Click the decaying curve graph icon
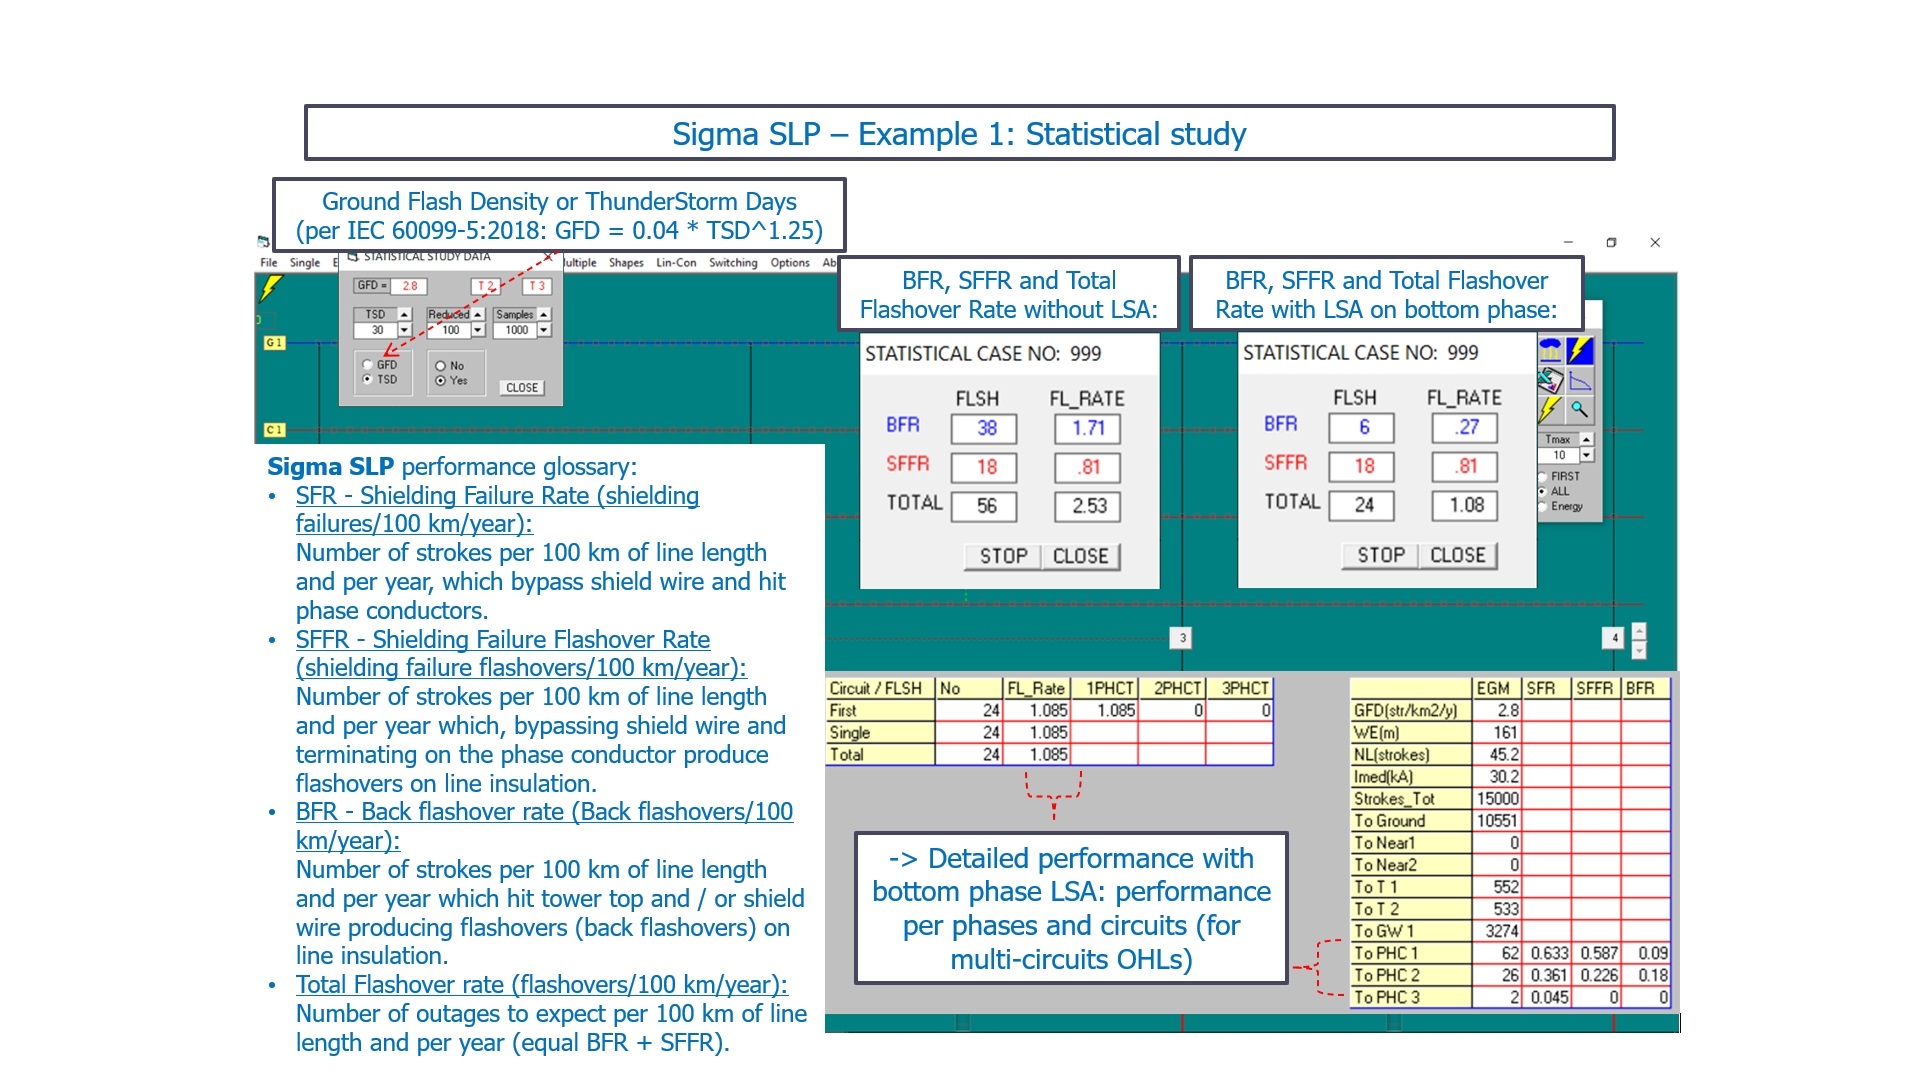The height and width of the screenshot is (1080, 1920). pyautogui.click(x=1580, y=380)
